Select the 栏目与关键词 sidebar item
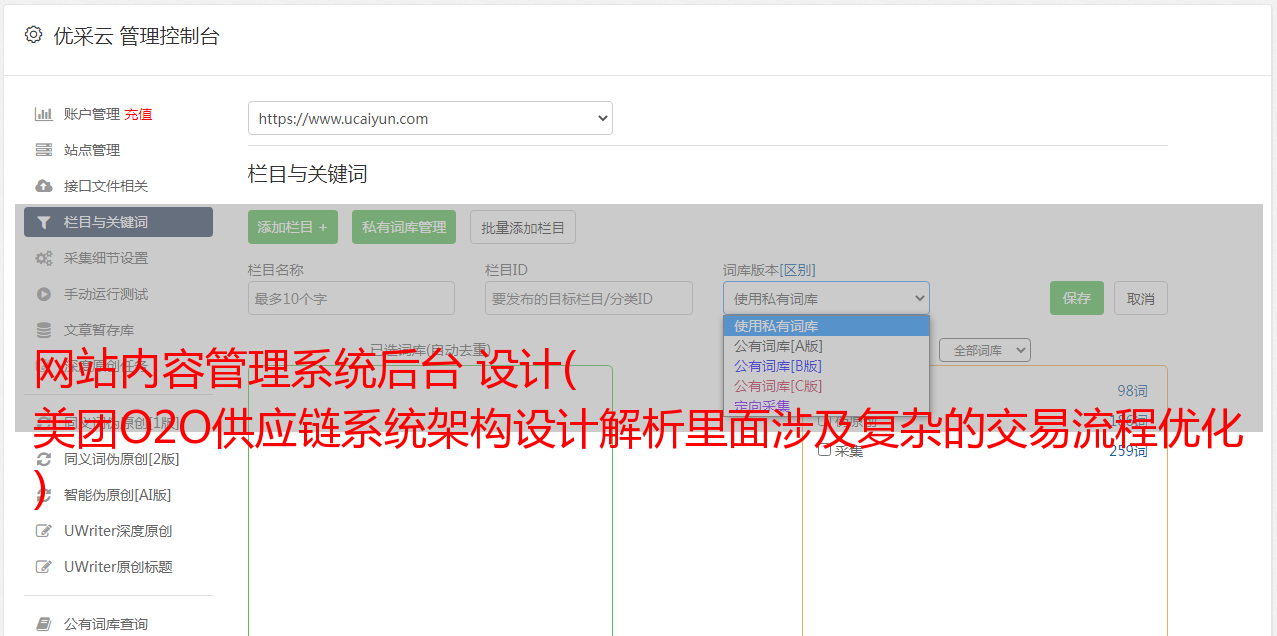 [x=118, y=222]
